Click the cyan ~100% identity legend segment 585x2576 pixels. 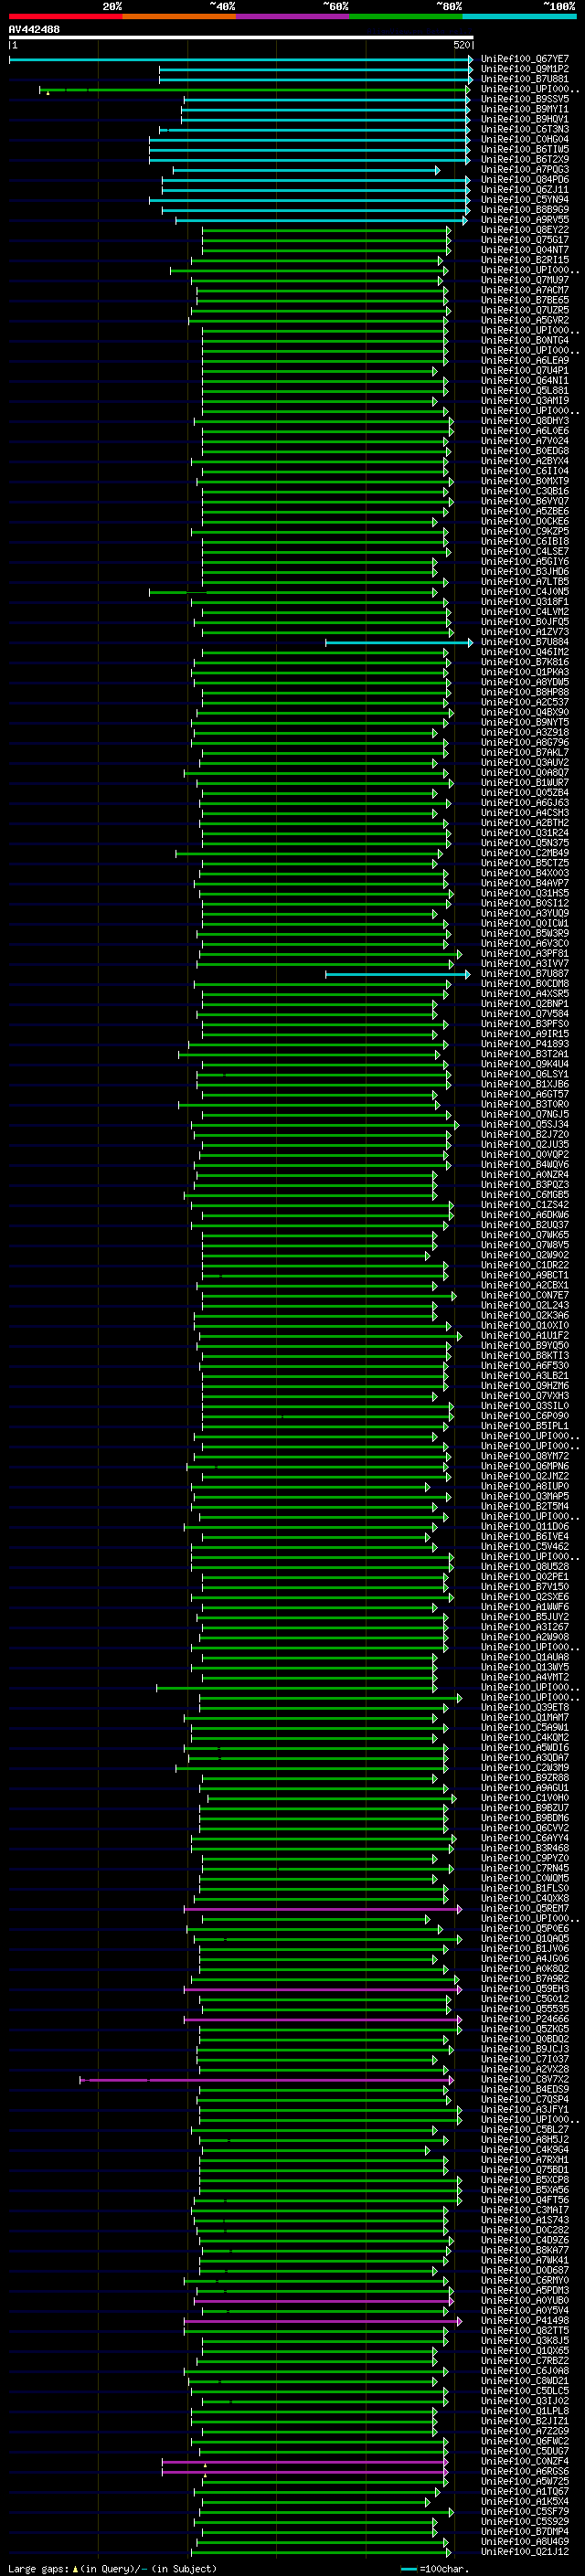(x=518, y=16)
